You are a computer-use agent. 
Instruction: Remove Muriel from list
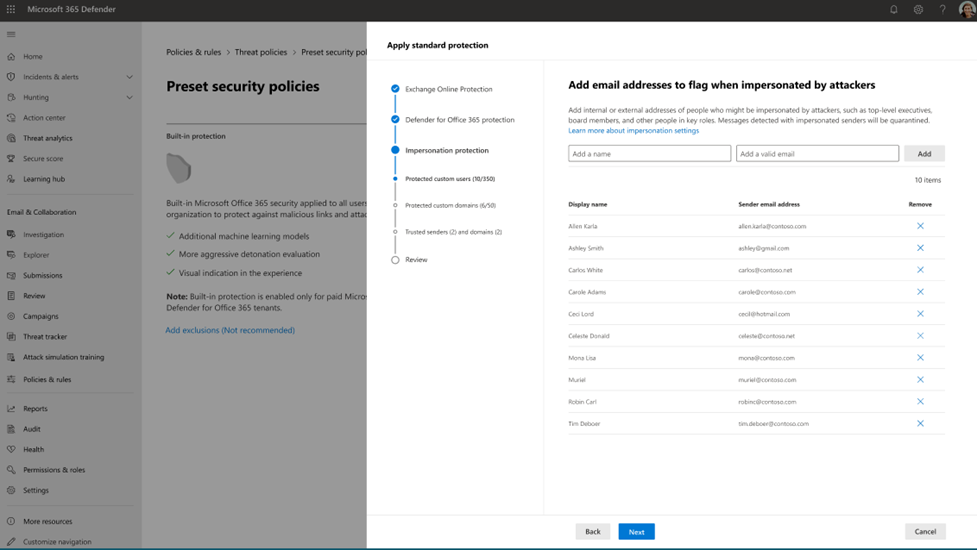coord(920,379)
